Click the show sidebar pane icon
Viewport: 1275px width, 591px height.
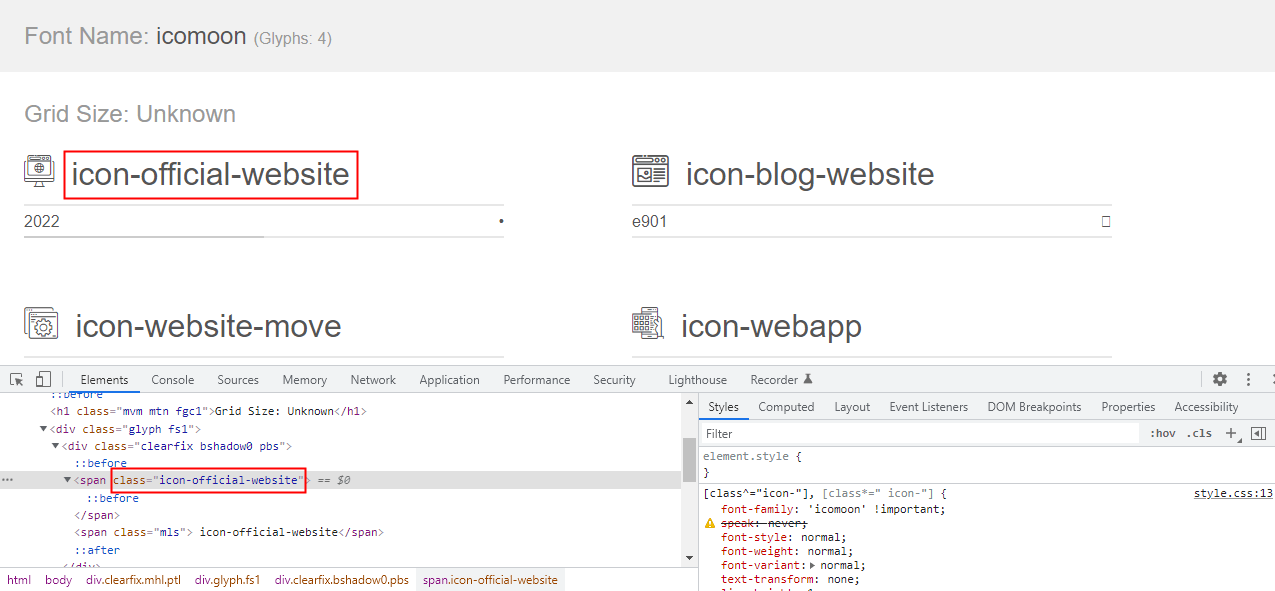pyautogui.click(x=1259, y=433)
